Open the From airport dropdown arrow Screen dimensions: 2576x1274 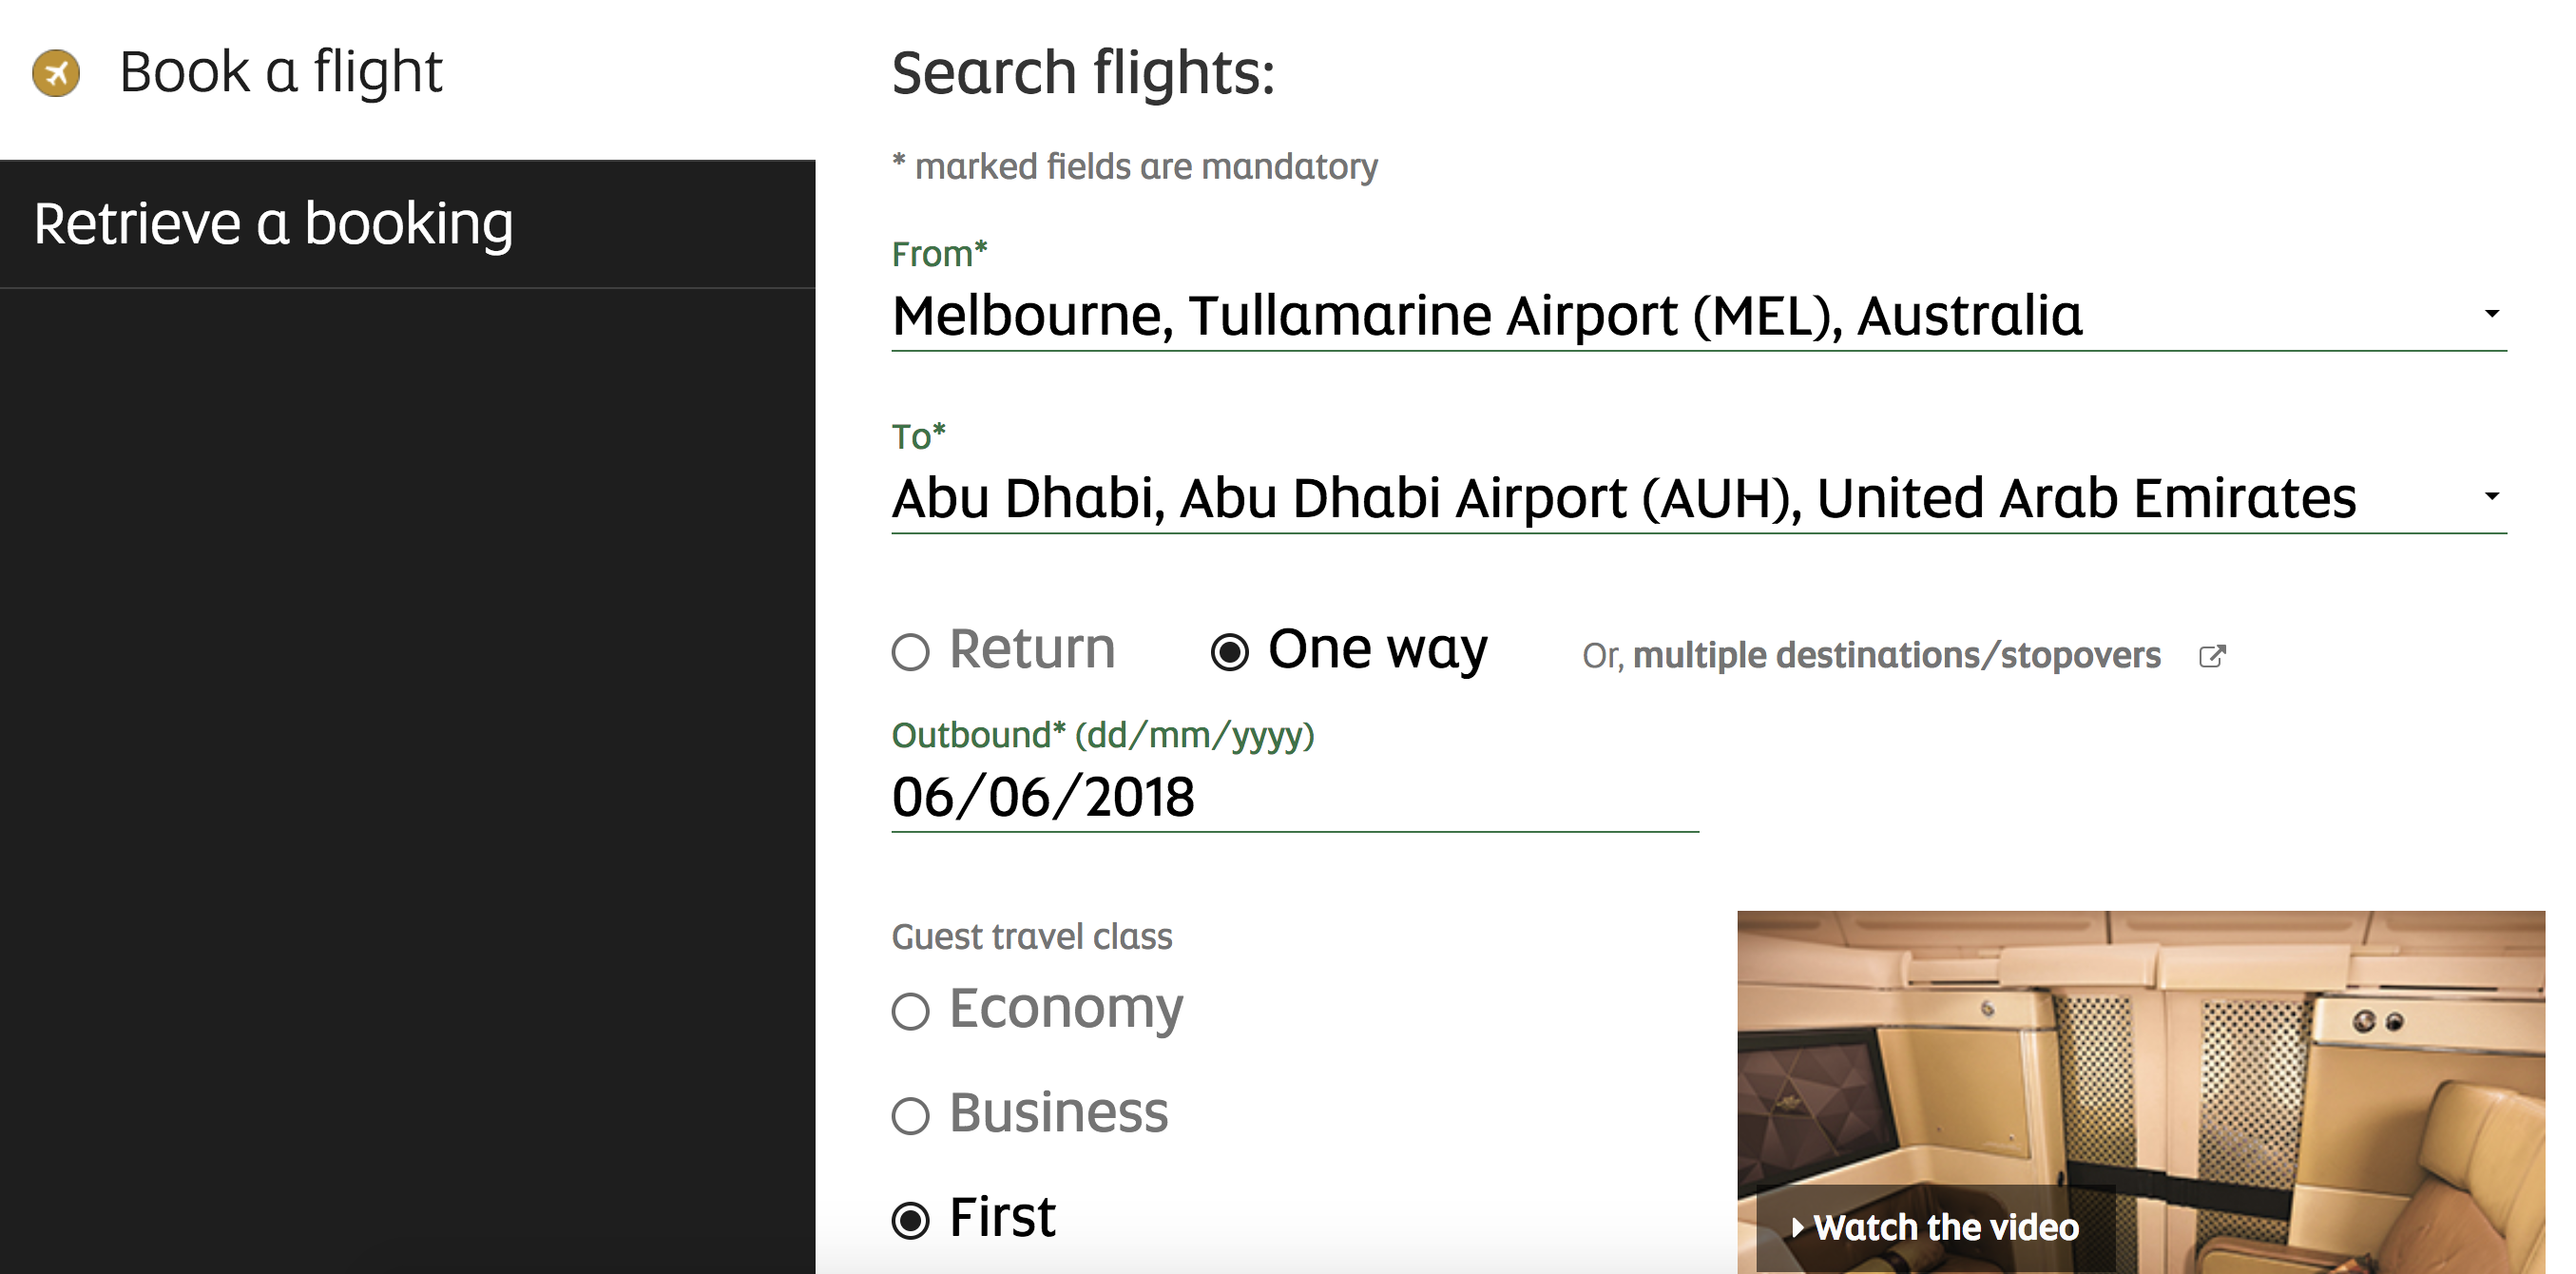point(2491,314)
